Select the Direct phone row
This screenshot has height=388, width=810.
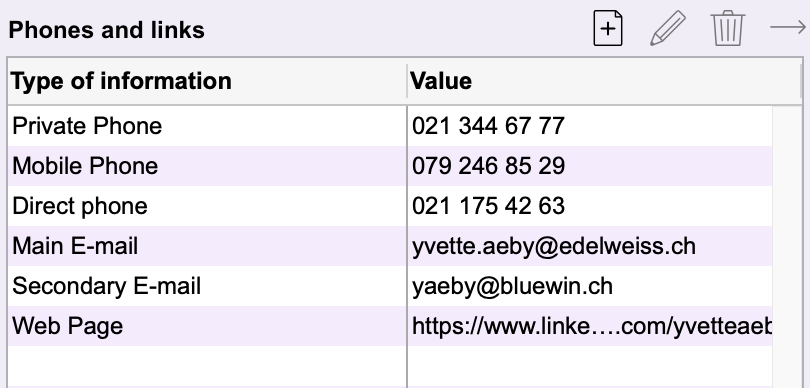[390, 206]
